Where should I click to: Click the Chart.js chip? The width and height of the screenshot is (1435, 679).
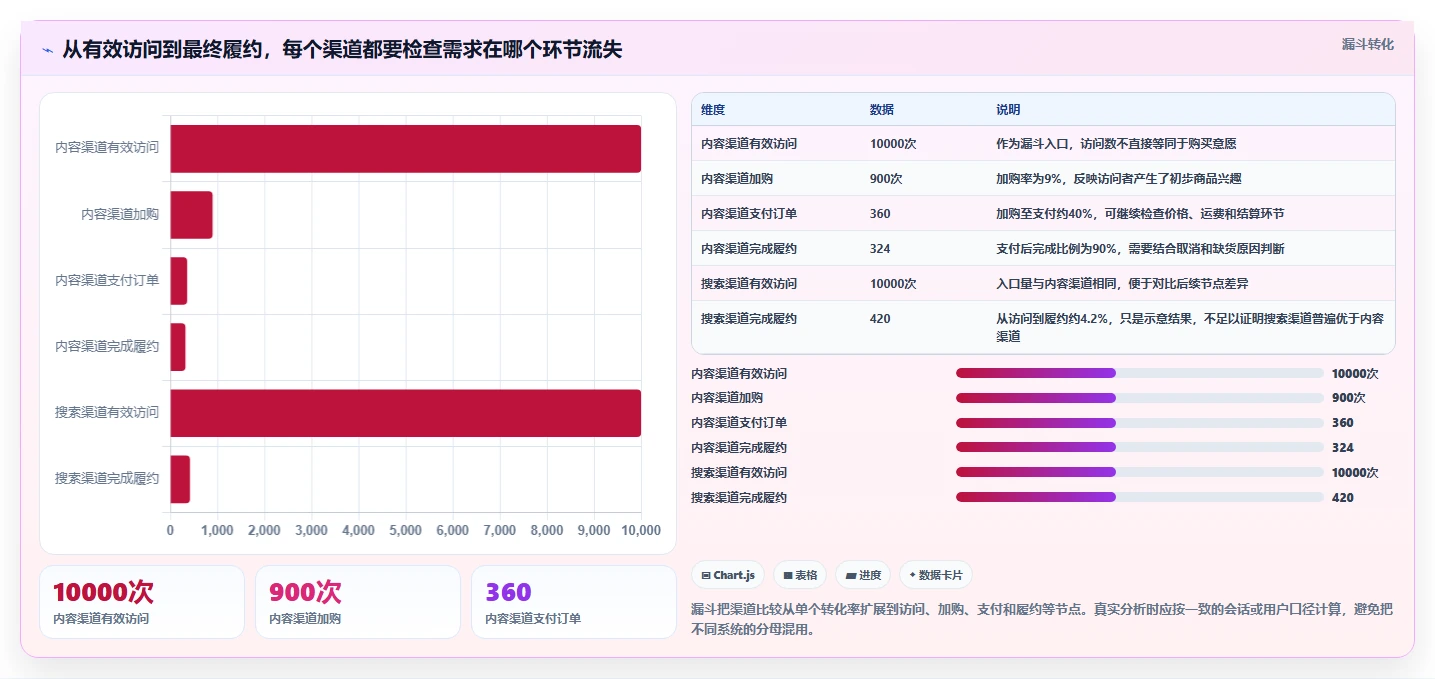coord(728,575)
